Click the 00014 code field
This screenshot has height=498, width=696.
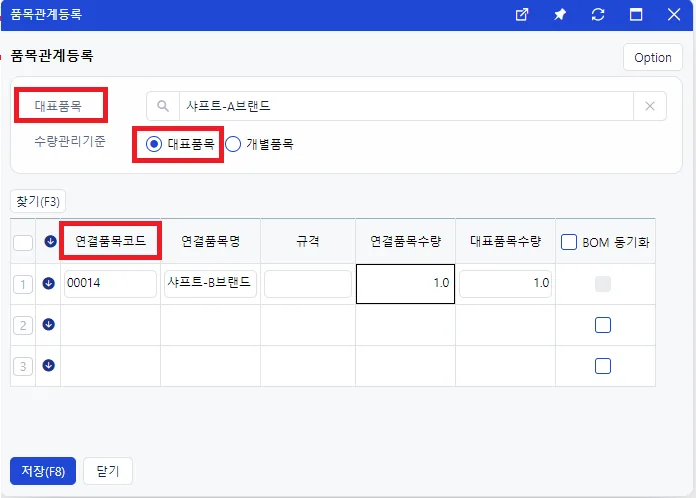click(110, 283)
